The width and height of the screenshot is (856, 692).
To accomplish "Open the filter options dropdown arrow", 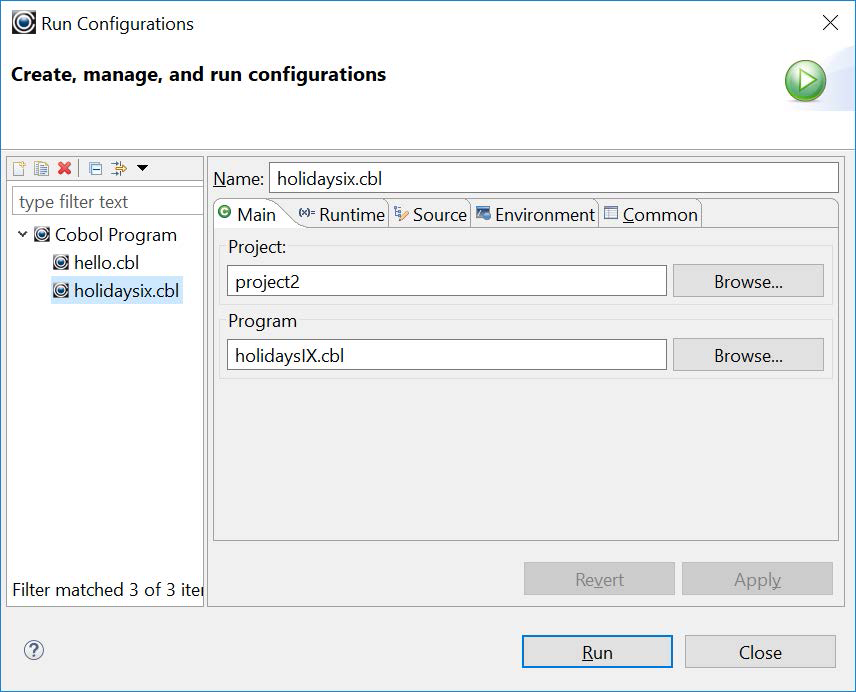I will (x=142, y=168).
